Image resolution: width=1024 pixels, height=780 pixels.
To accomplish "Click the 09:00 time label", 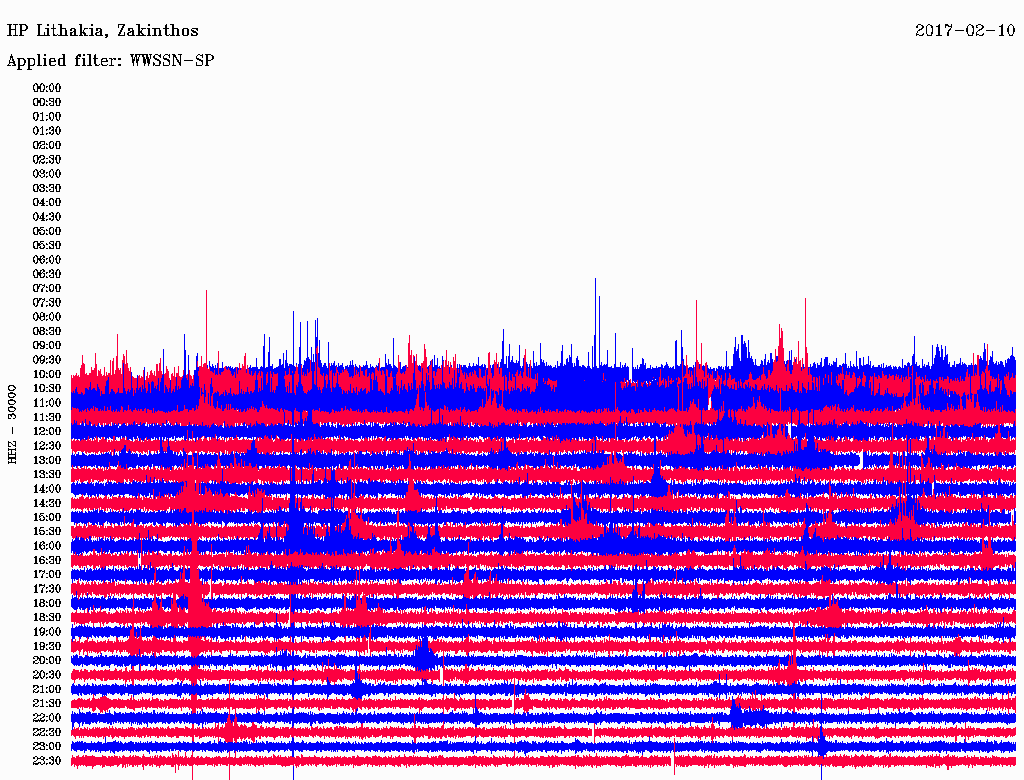I will pos(47,346).
